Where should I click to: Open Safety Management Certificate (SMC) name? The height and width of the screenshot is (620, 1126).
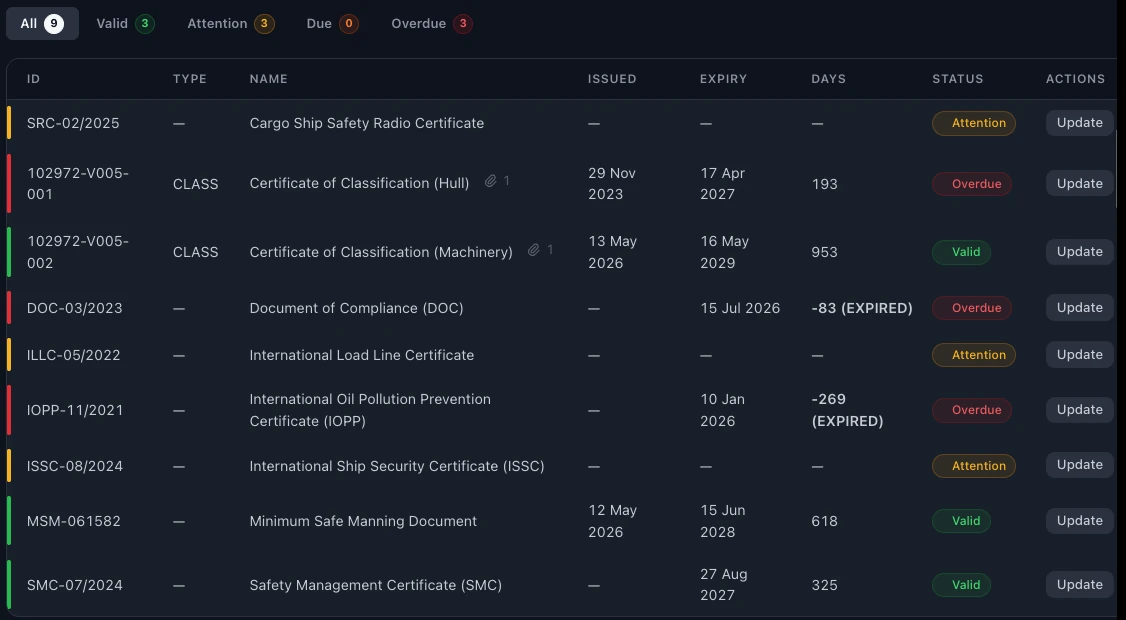click(376, 585)
